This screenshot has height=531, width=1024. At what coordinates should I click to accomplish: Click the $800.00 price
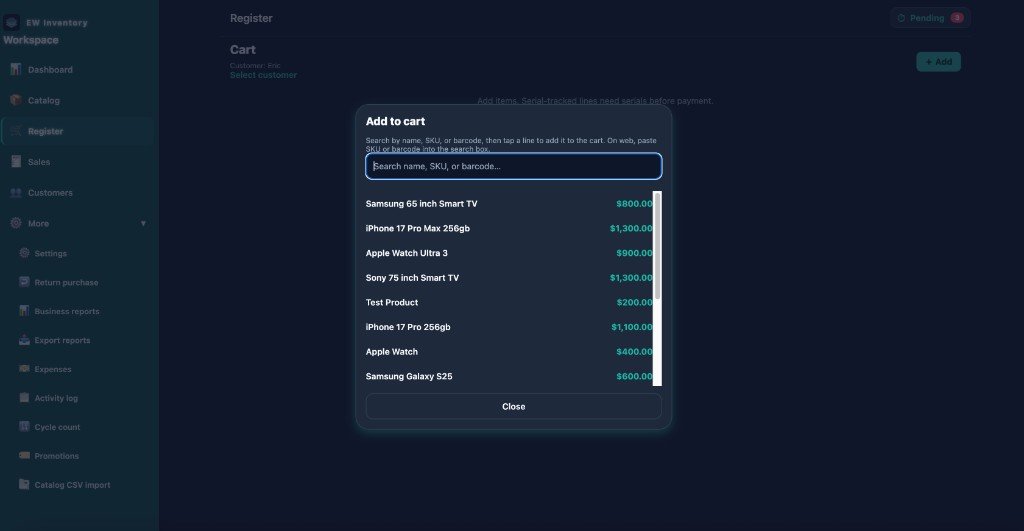(x=634, y=204)
